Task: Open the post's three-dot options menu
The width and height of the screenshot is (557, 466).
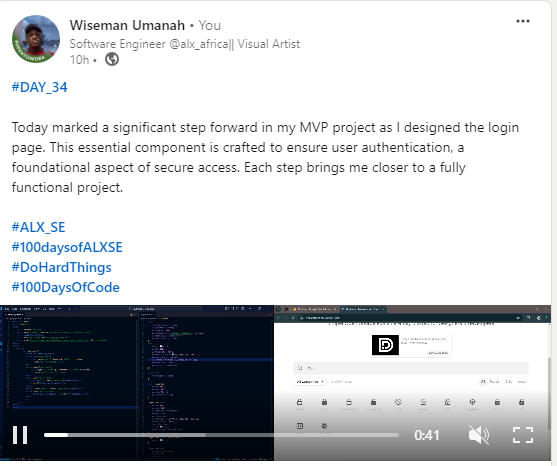Action: (523, 21)
